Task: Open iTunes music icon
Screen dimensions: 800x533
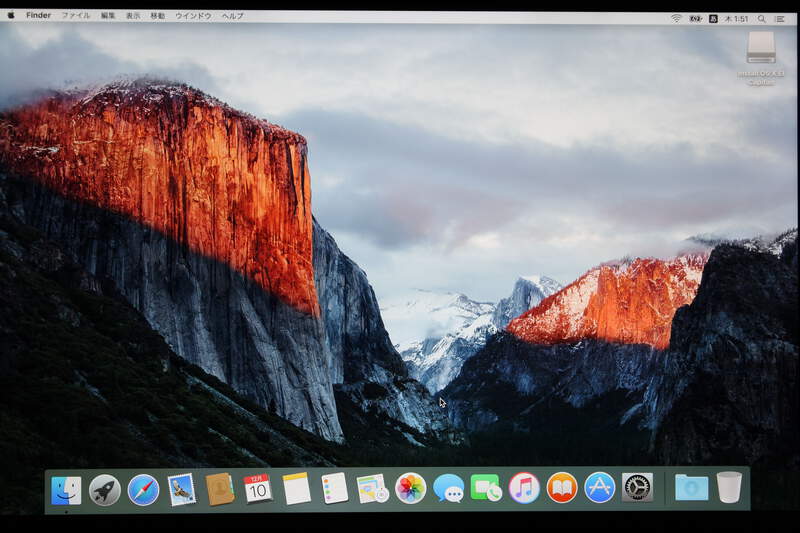Action: point(524,488)
